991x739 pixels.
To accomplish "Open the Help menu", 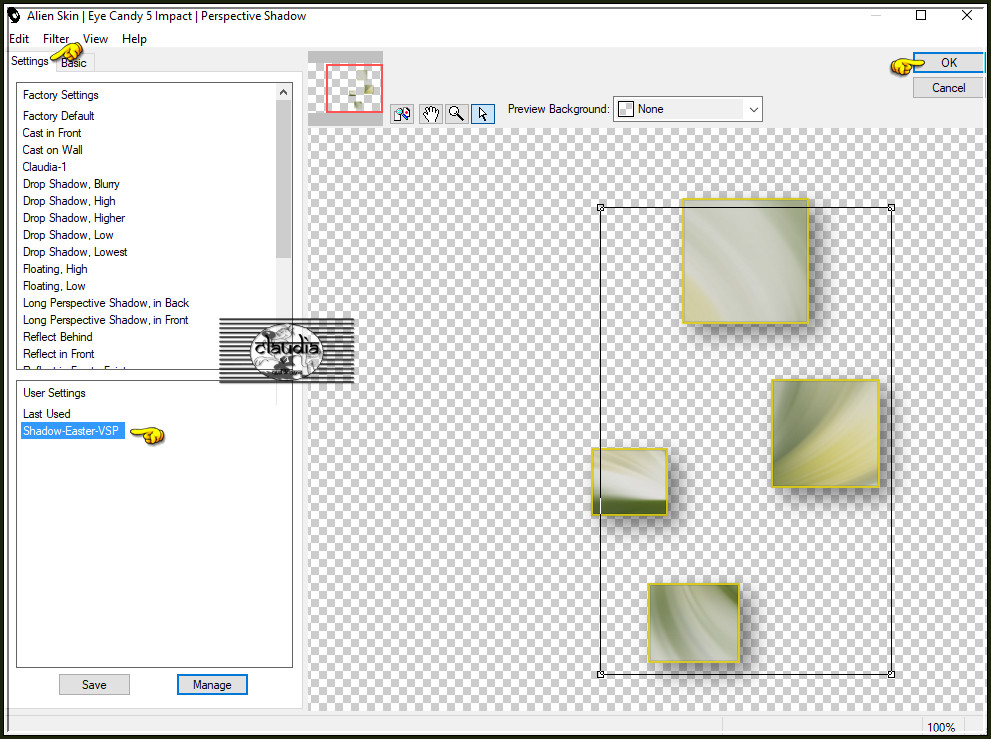I will 134,39.
